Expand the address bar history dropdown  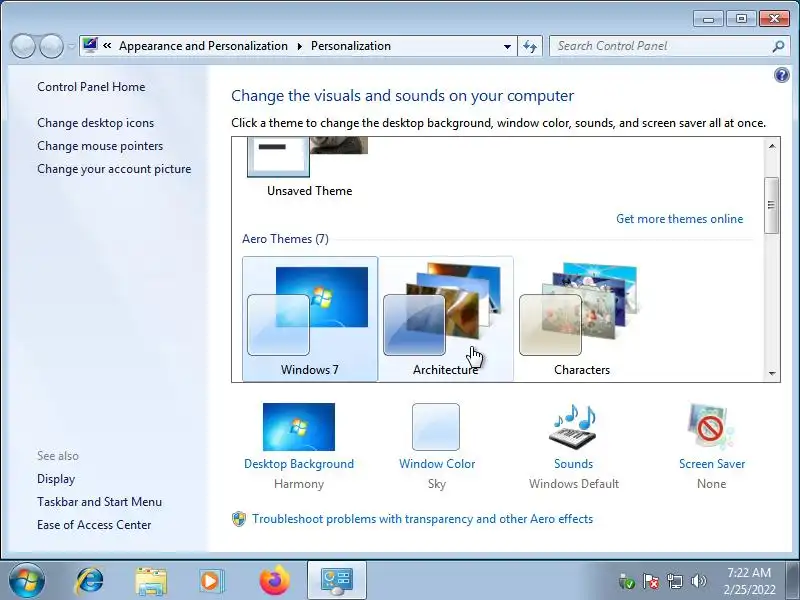tap(507, 46)
